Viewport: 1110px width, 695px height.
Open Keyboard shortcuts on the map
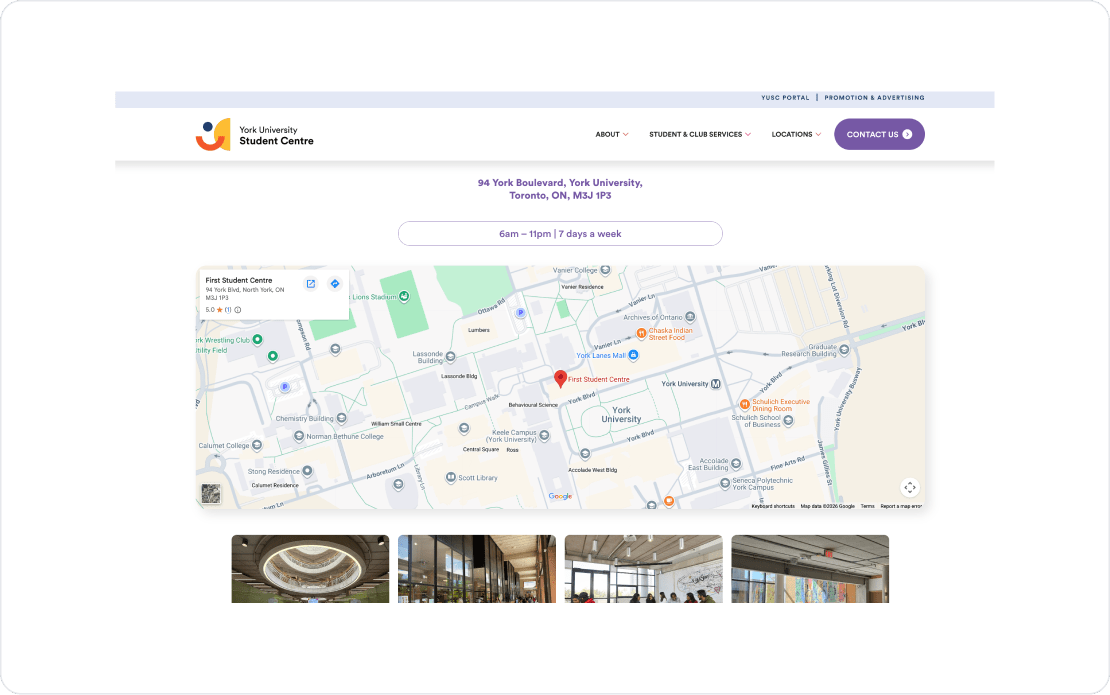[x=773, y=506]
